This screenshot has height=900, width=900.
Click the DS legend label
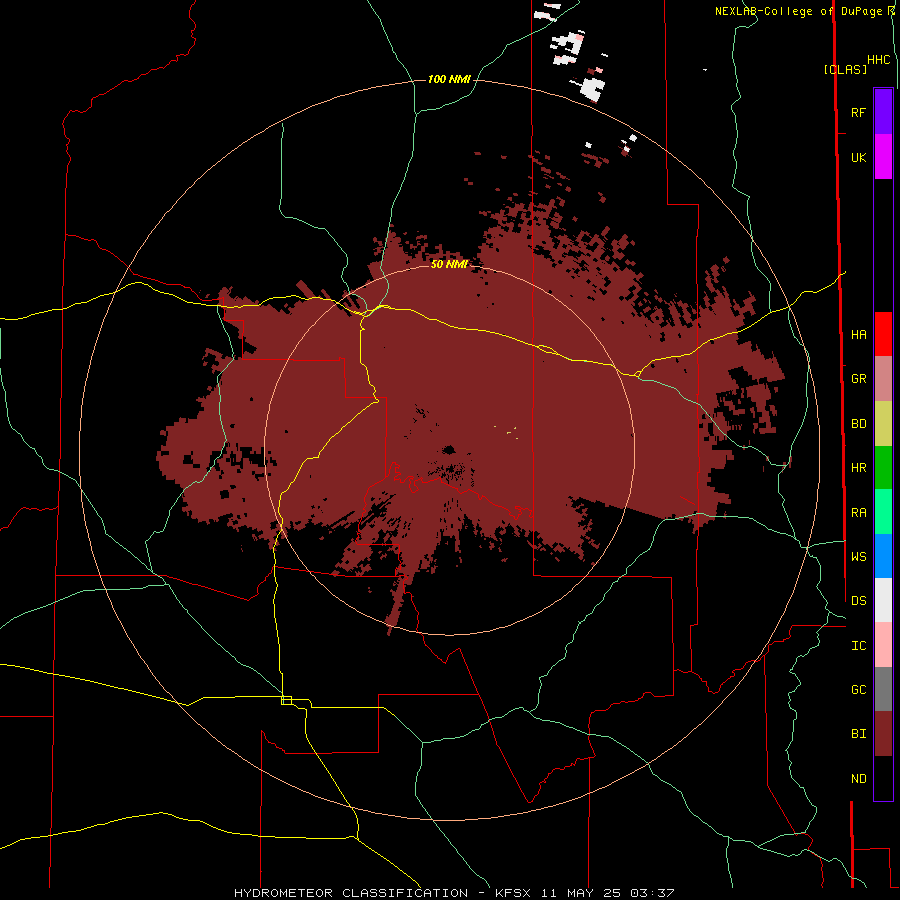click(858, 600)
